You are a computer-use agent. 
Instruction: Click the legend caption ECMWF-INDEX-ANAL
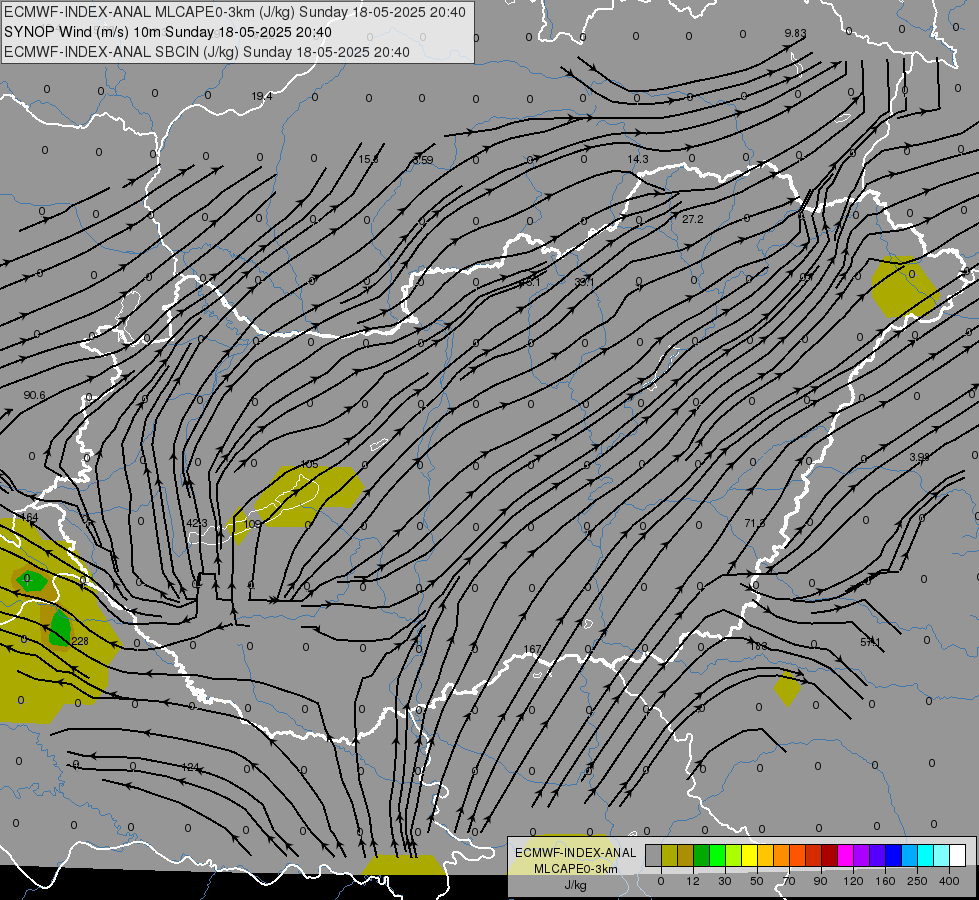coord(576,853)
